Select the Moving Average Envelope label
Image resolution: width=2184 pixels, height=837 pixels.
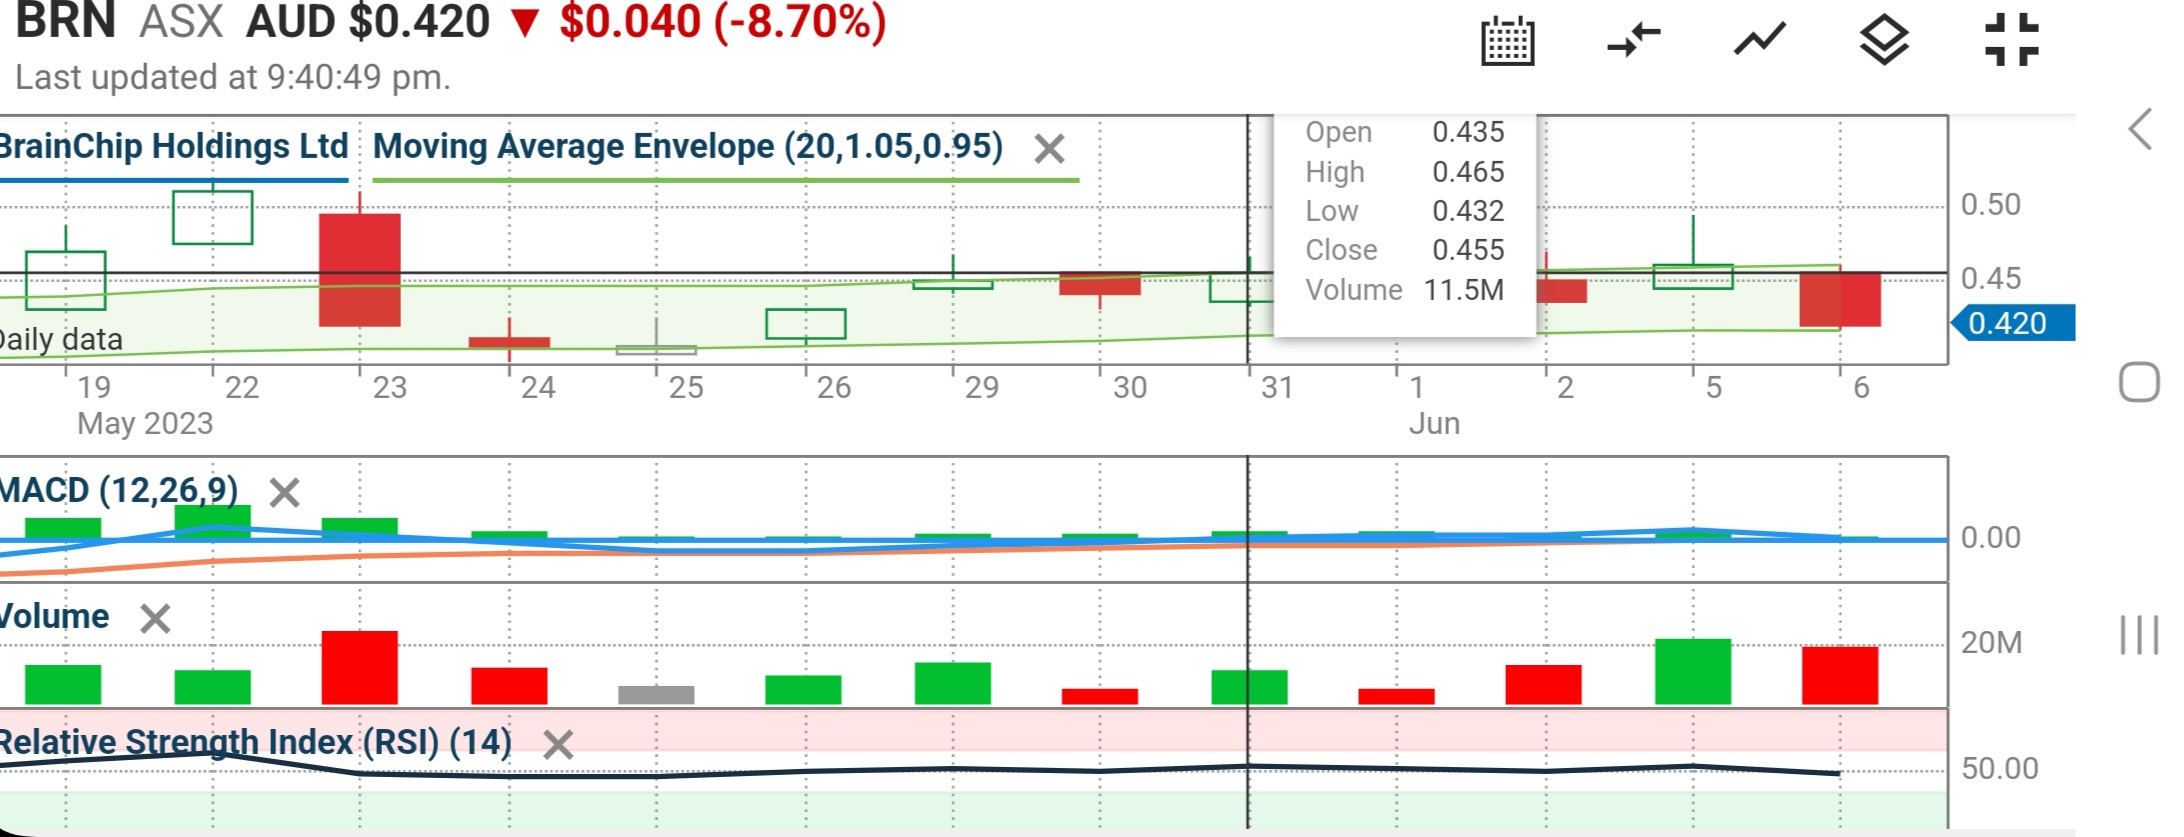[x=688, y=147]
